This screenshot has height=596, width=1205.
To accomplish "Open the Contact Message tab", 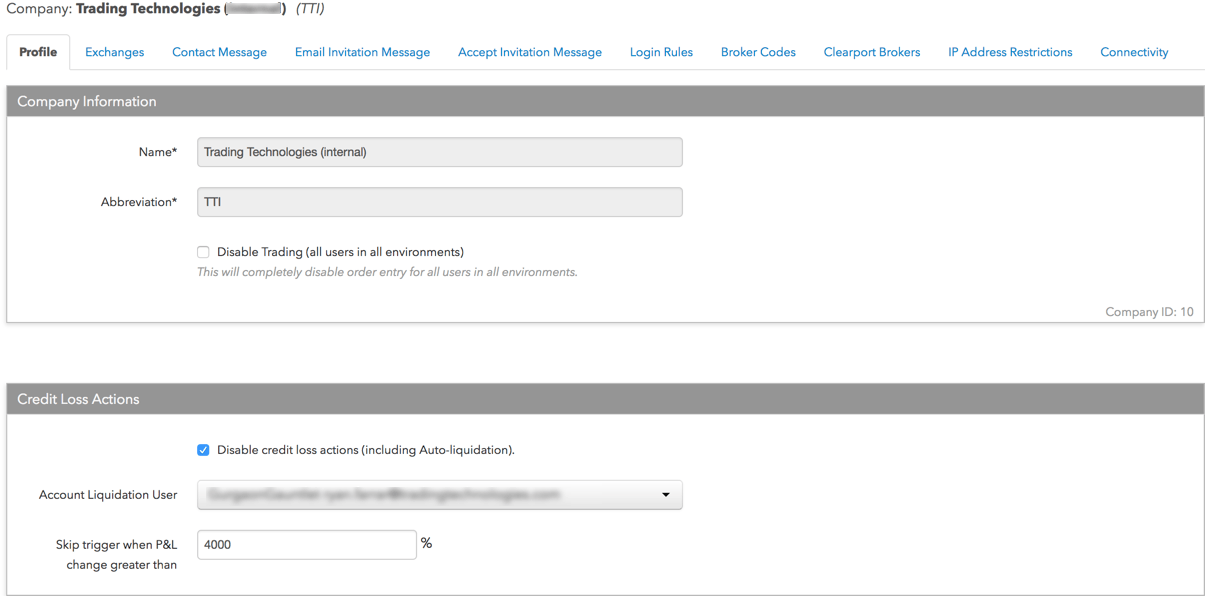I will (219, 52).
